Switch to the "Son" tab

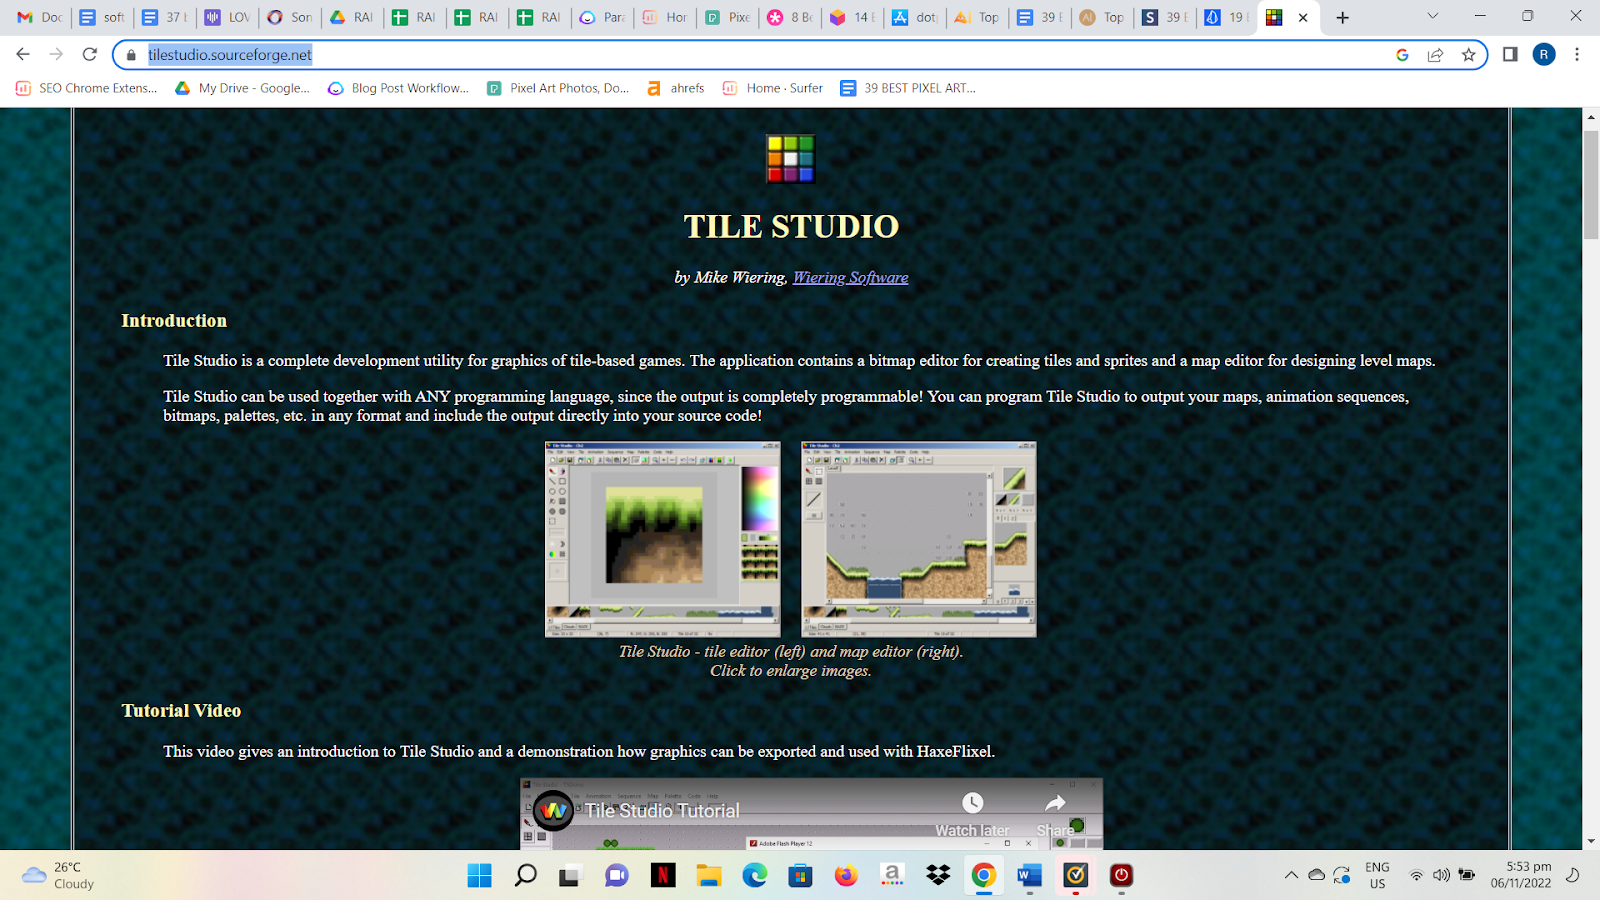point(289,17)
